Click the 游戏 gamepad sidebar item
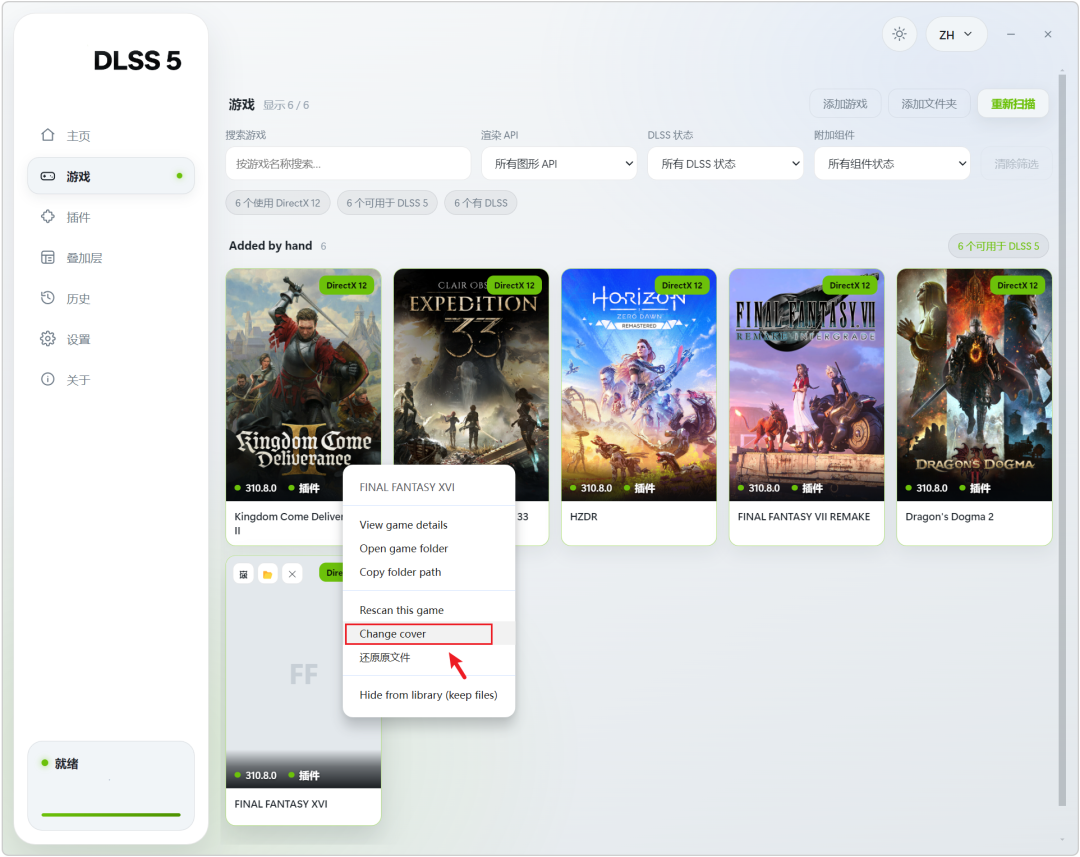This screenshot has width=1080, height=857. tap(110, 176)
